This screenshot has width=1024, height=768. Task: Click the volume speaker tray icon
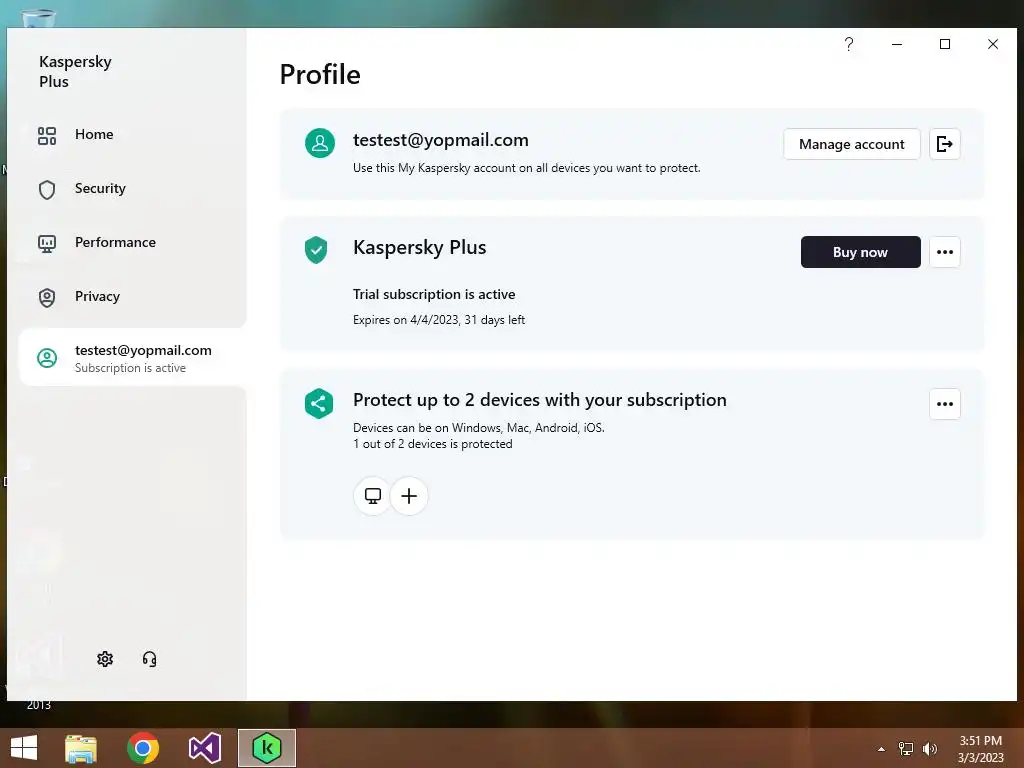coord(929,749)
